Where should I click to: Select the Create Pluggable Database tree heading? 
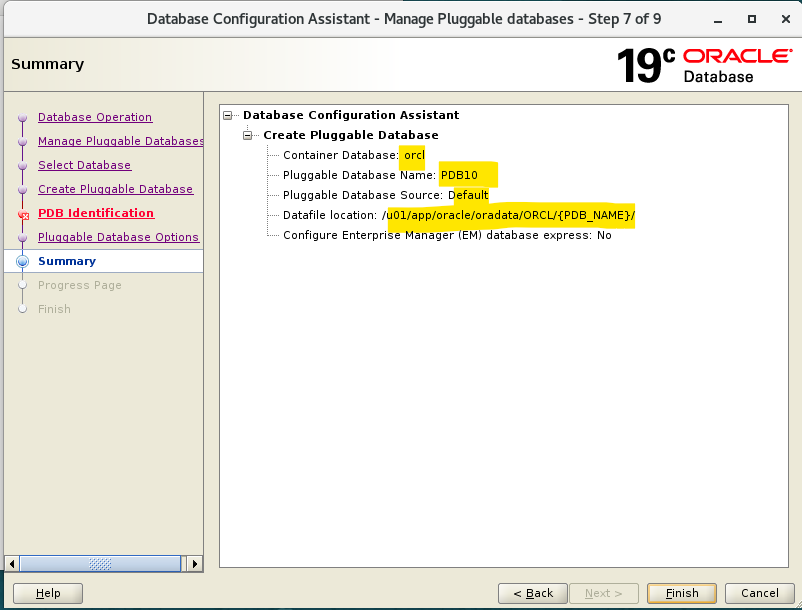[x=351, y=135]
